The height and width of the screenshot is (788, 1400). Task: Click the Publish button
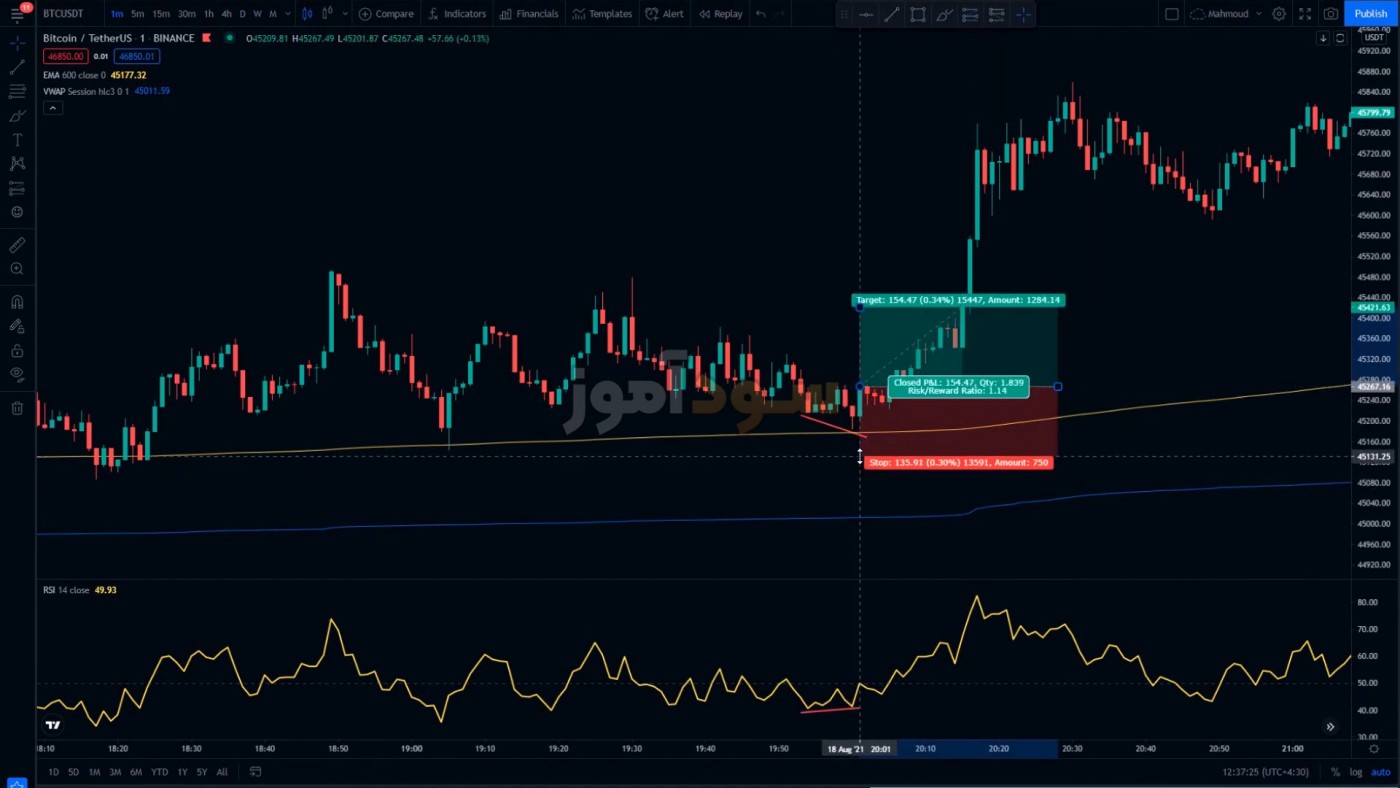pos(1371,14)
